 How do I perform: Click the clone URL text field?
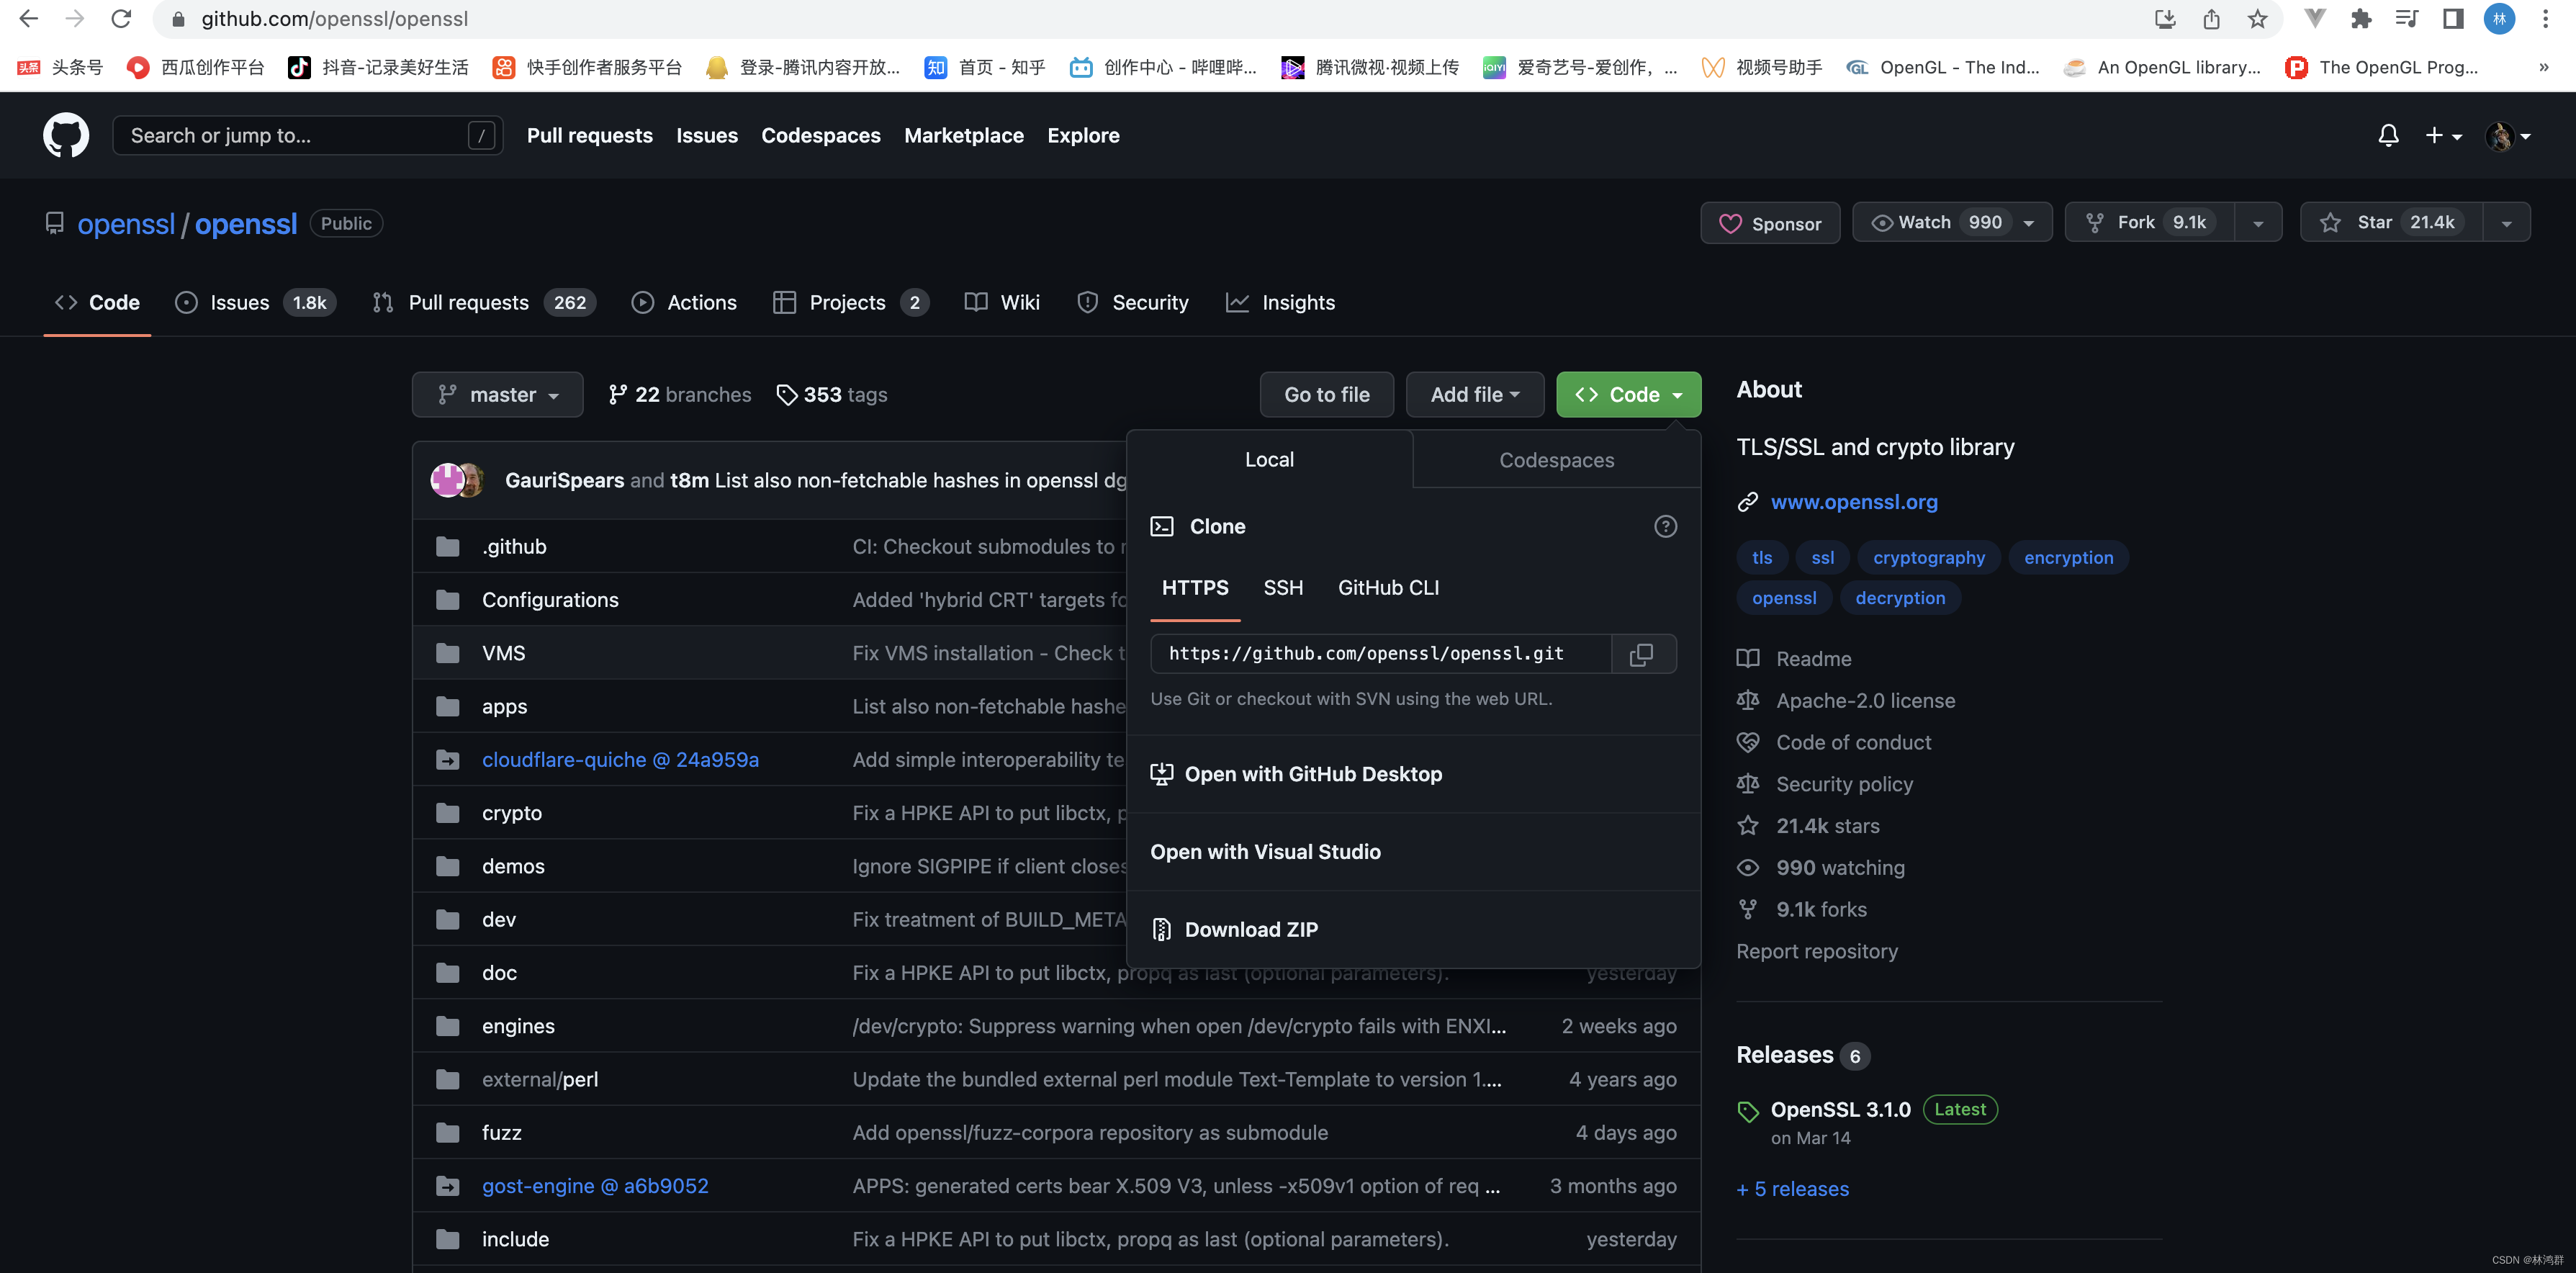pos(1381,654)
